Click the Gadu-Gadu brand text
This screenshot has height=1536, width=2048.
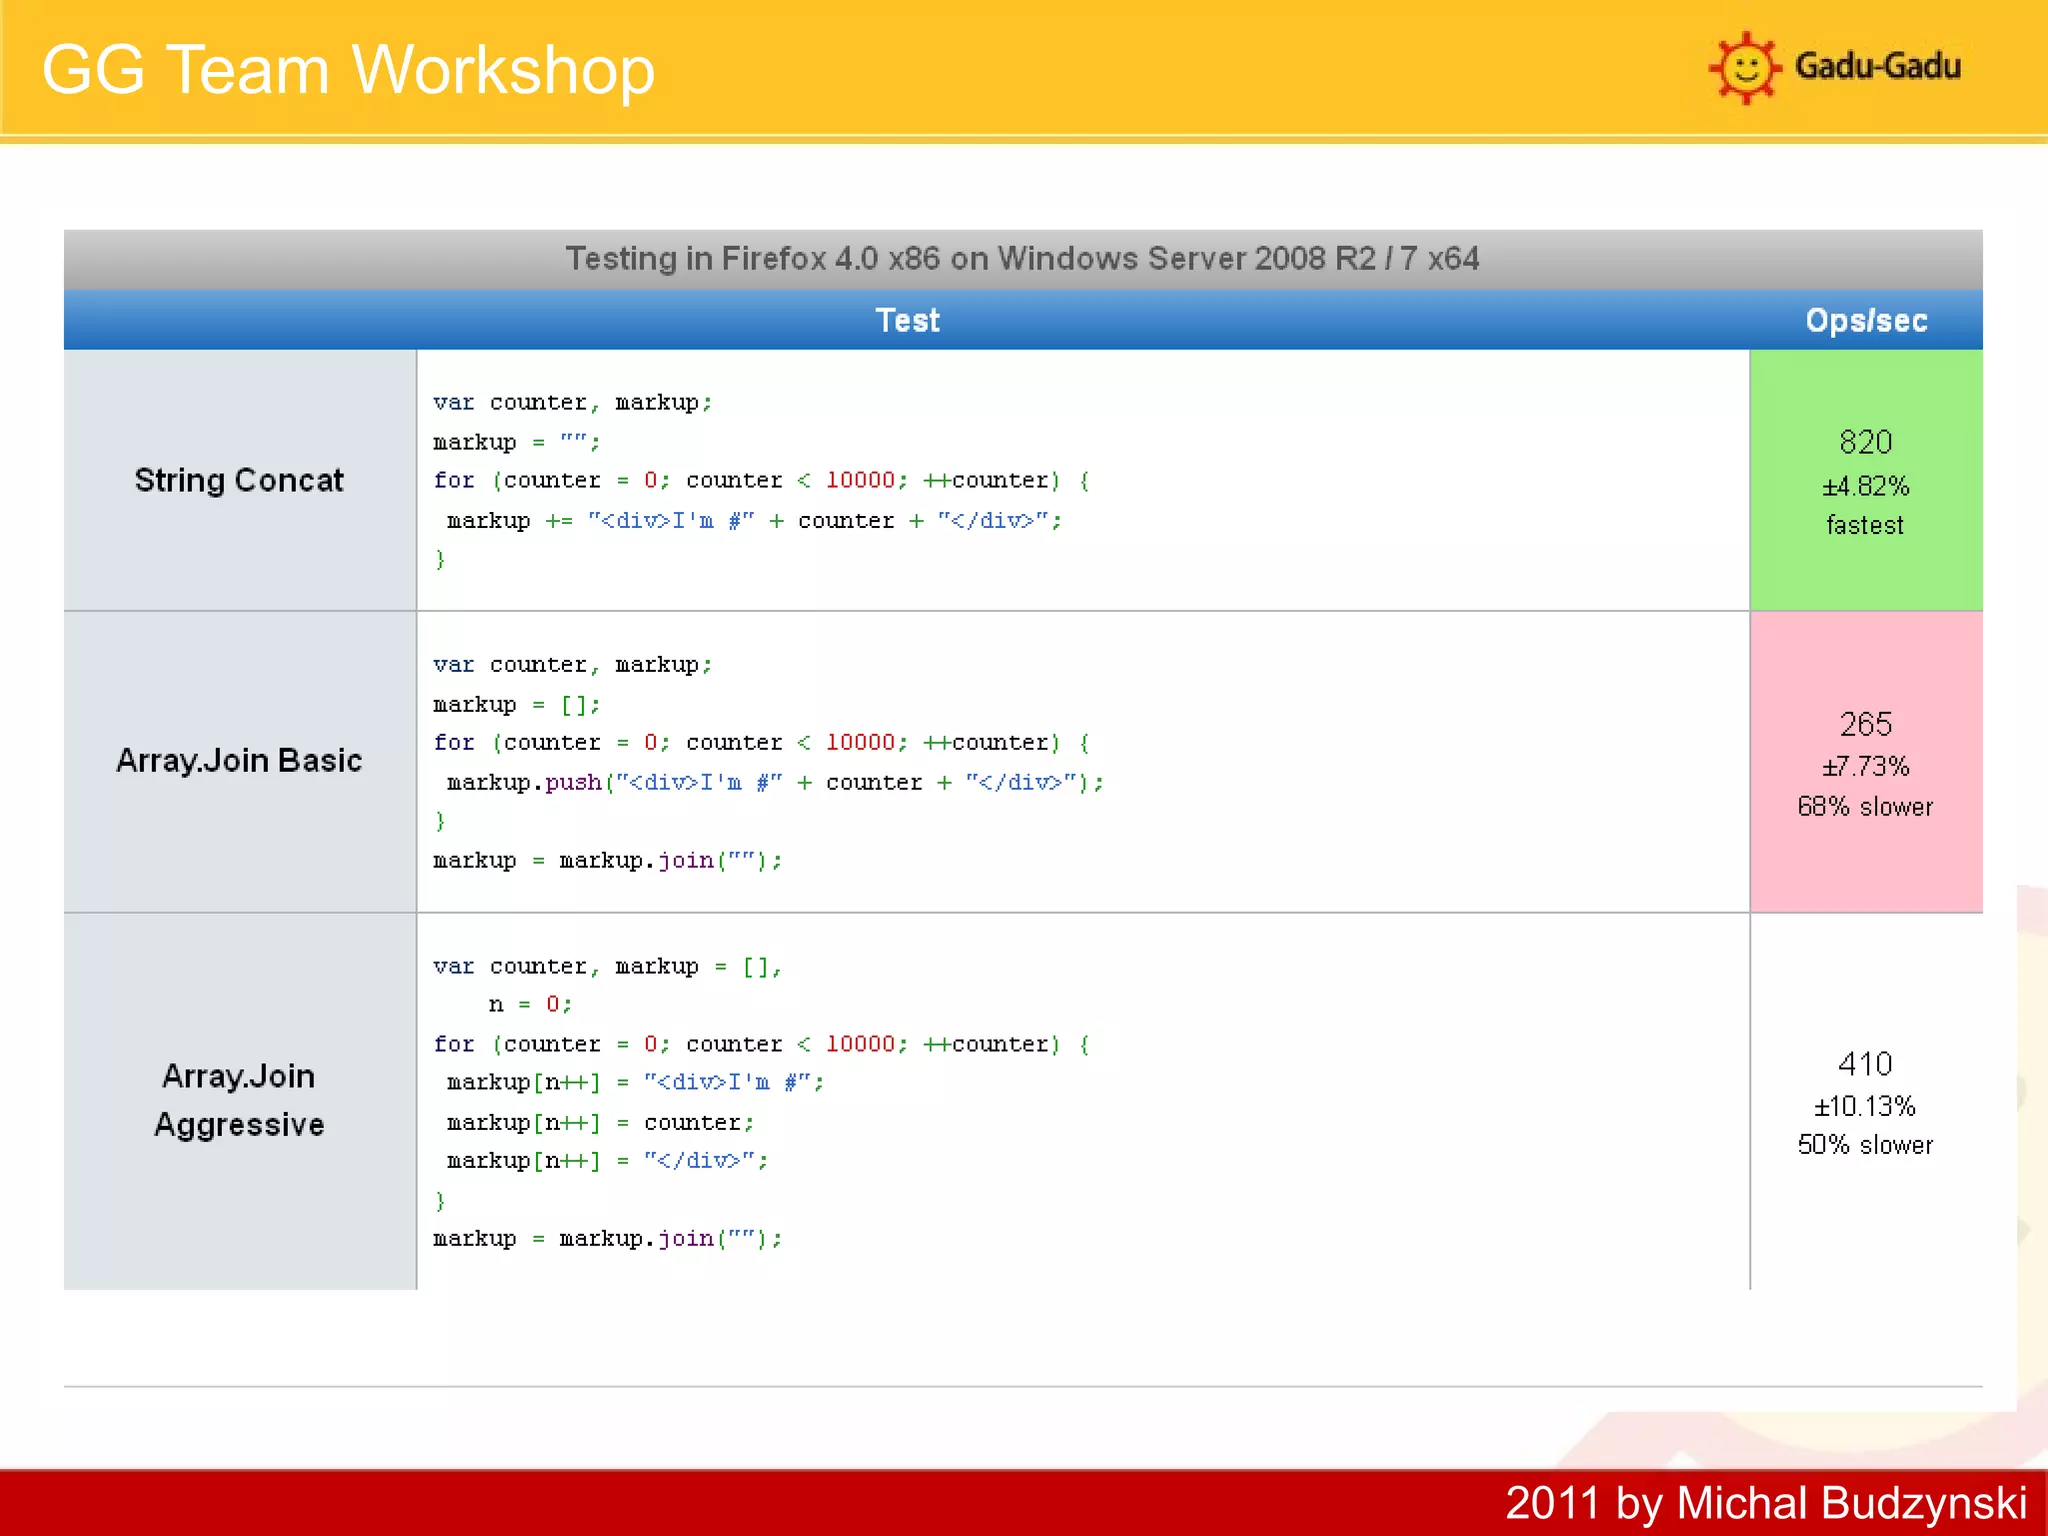[1877, 66]
